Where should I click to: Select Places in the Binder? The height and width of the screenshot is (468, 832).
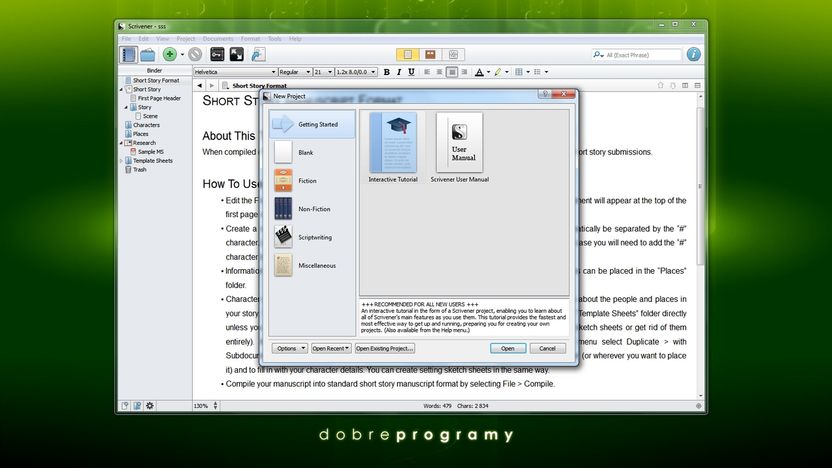pyautogui.click(x=141, y=134)
